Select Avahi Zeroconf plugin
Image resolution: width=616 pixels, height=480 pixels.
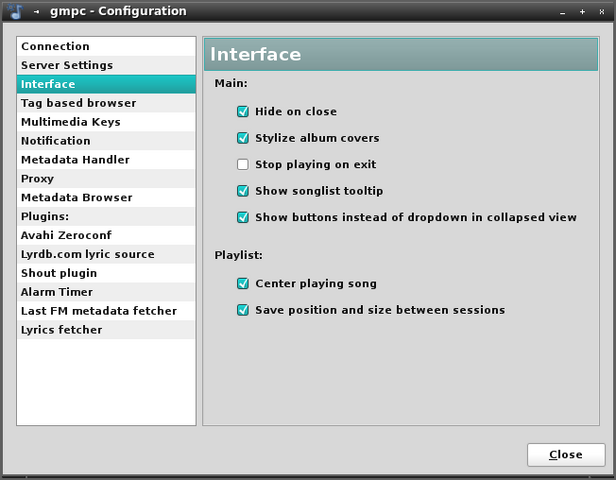tap(106, 235)
